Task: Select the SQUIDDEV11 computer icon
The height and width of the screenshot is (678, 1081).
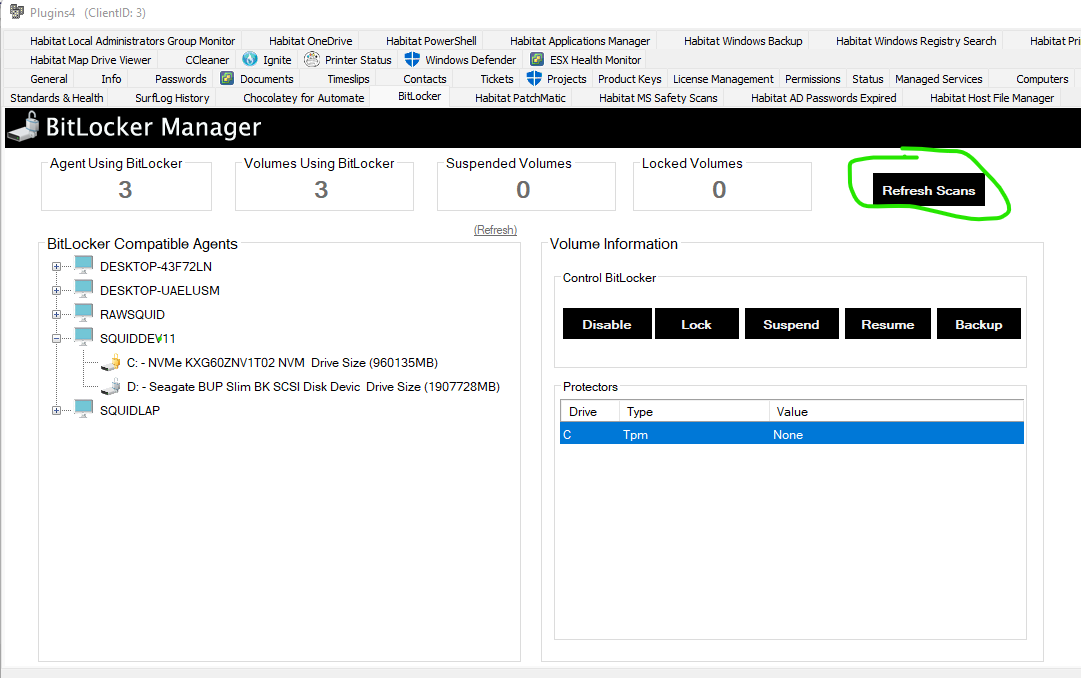Action: click(84, 338)
